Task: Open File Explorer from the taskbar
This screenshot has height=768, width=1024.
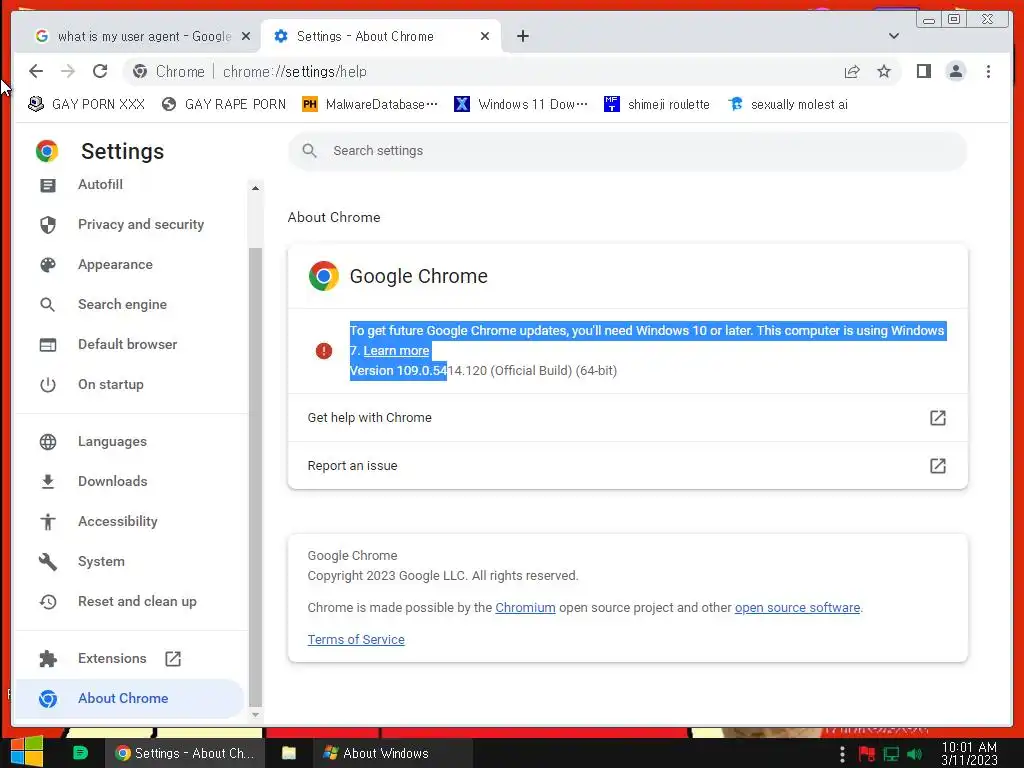Action: [x=289, y=753]
